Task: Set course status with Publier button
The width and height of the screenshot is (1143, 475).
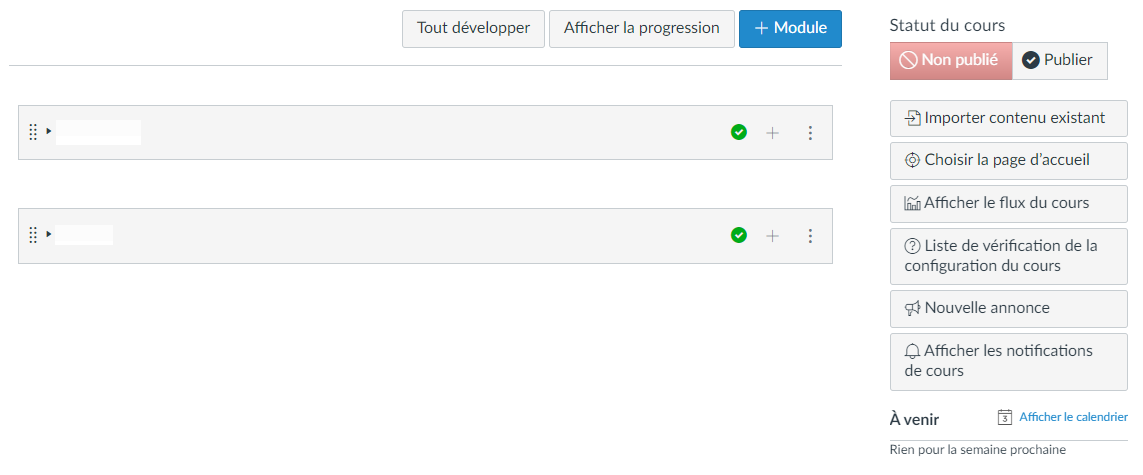Action: (1060, 60)
